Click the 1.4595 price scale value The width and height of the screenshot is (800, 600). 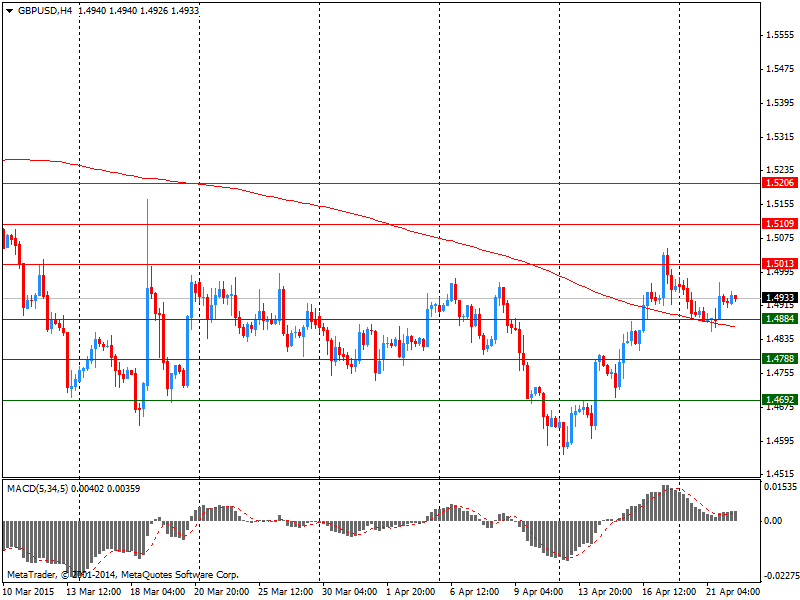click(781, 441)
